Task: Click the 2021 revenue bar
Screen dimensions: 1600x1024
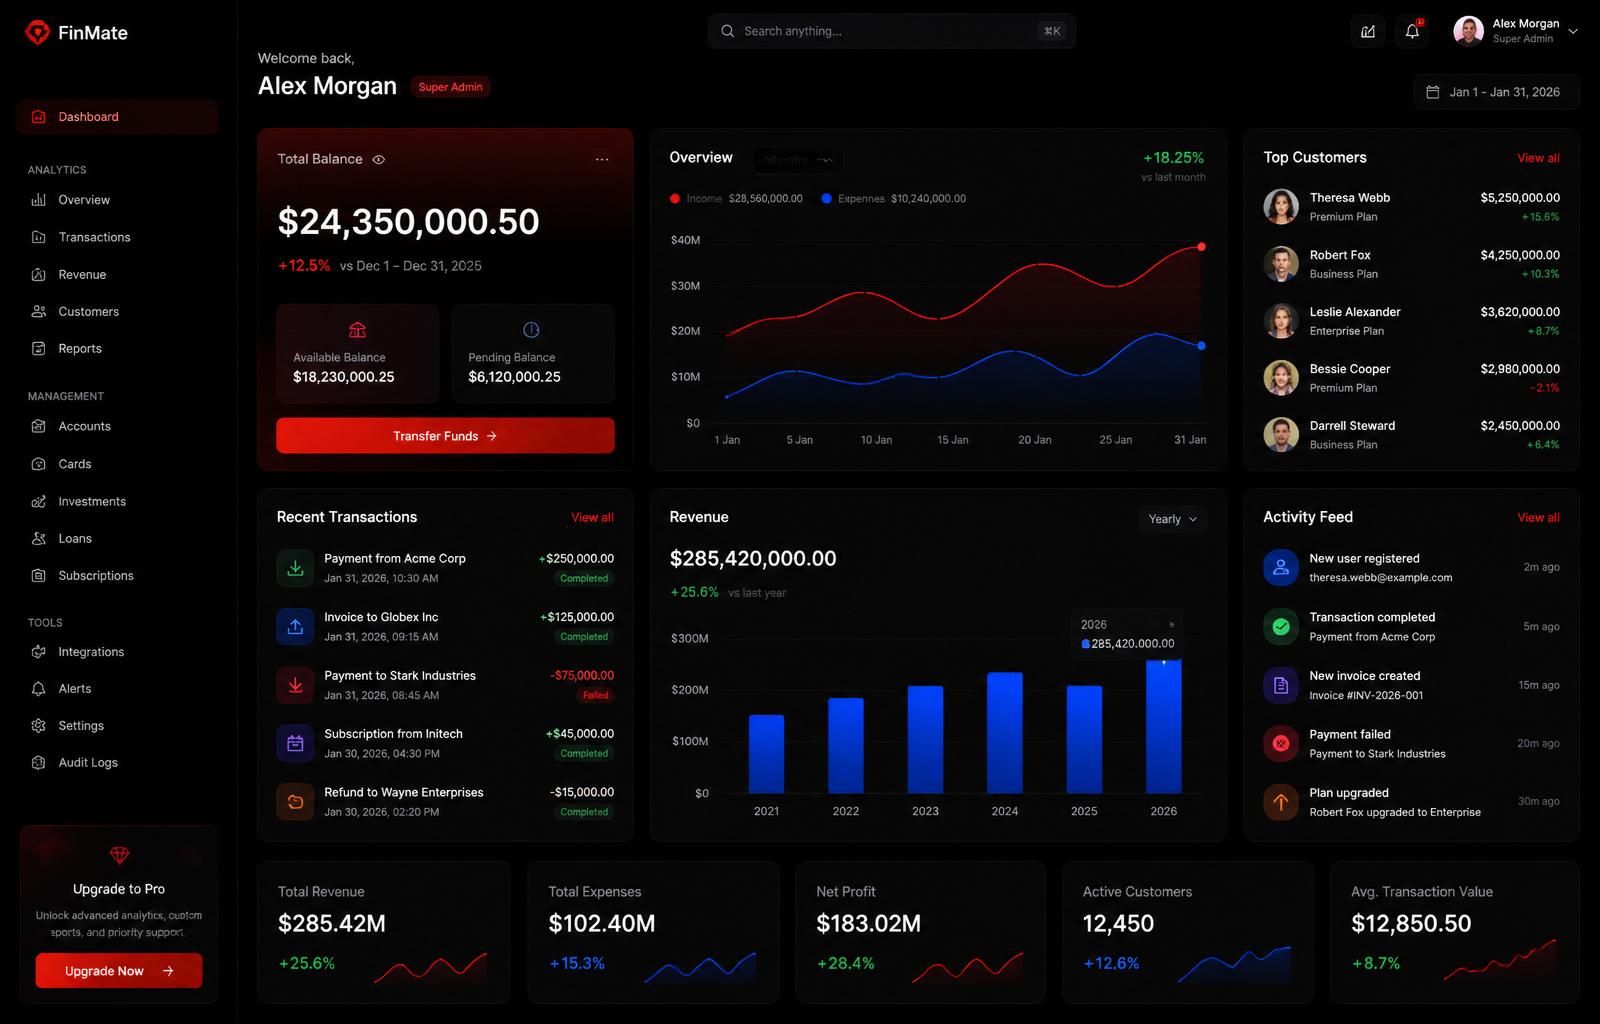Action: 766,754
